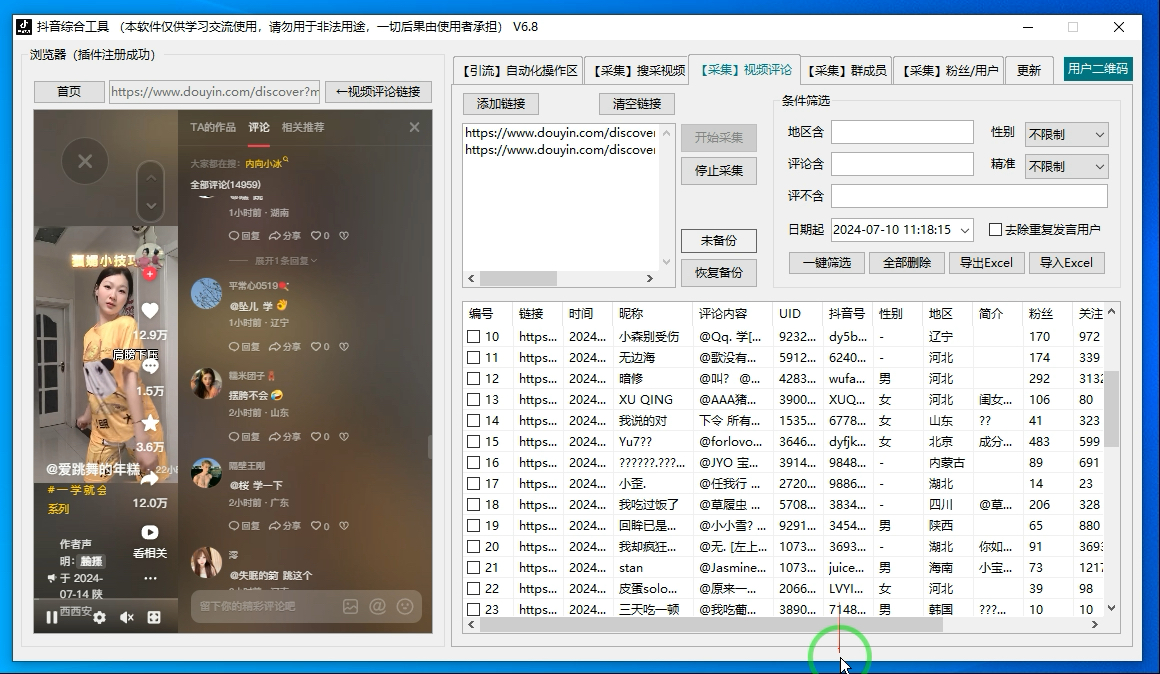Apply filters with 一键筛选

[x=827, y=263]
